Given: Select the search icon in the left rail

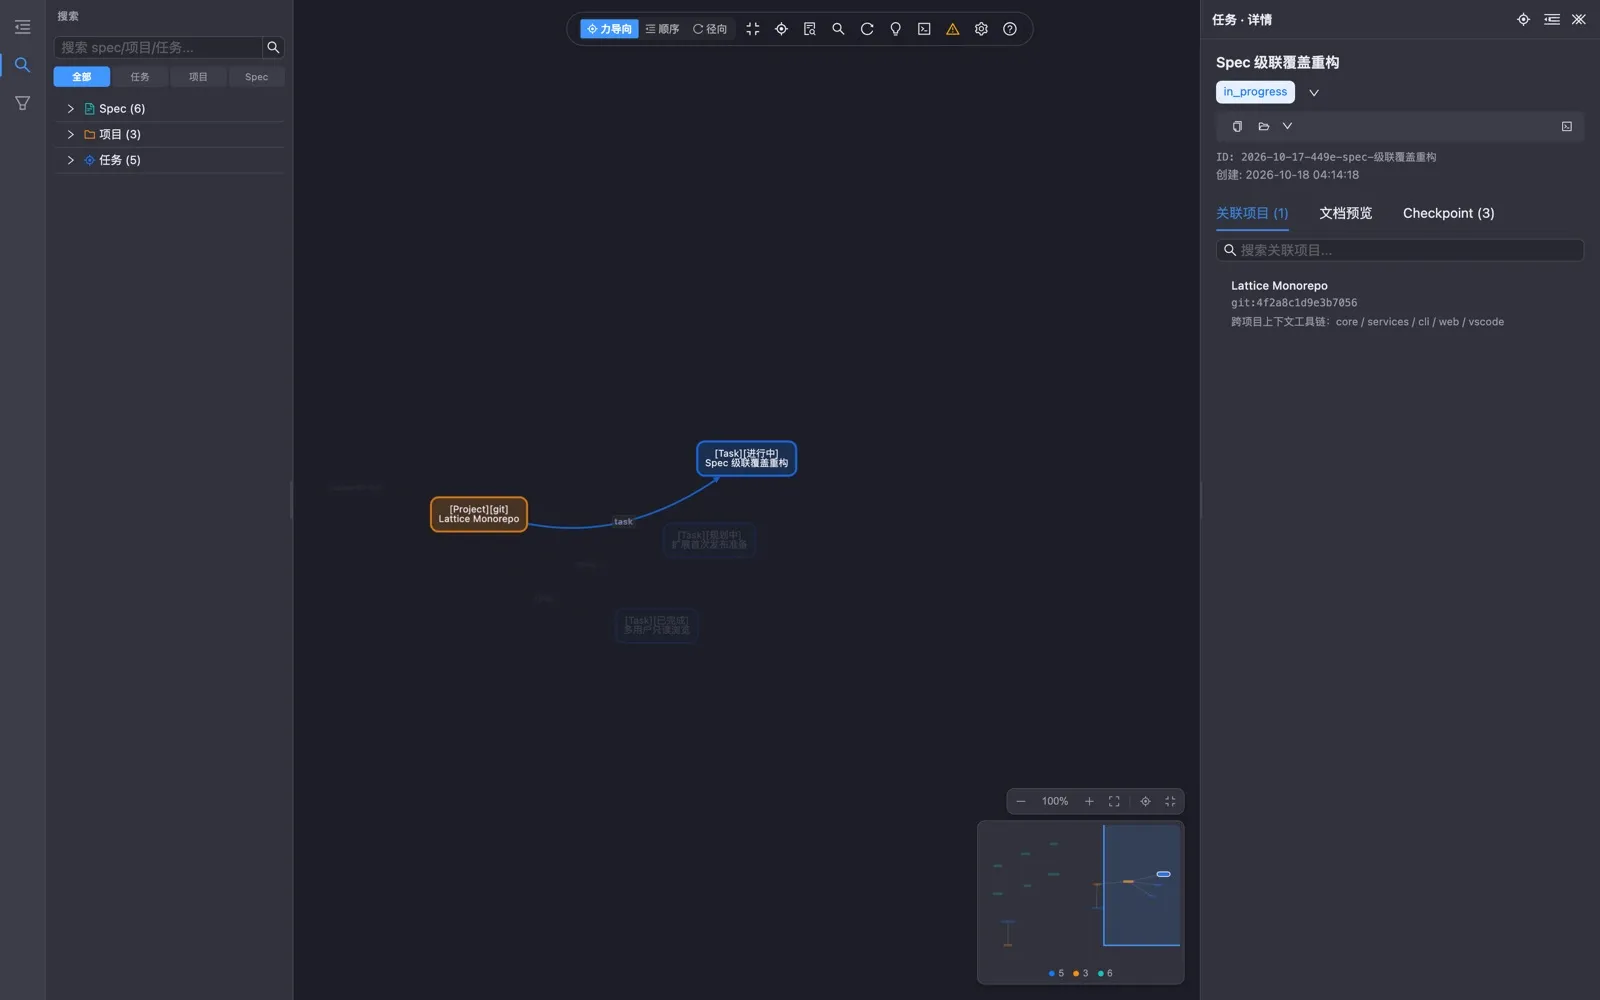Looking at the screenshot, I should [x=22, y=65].
